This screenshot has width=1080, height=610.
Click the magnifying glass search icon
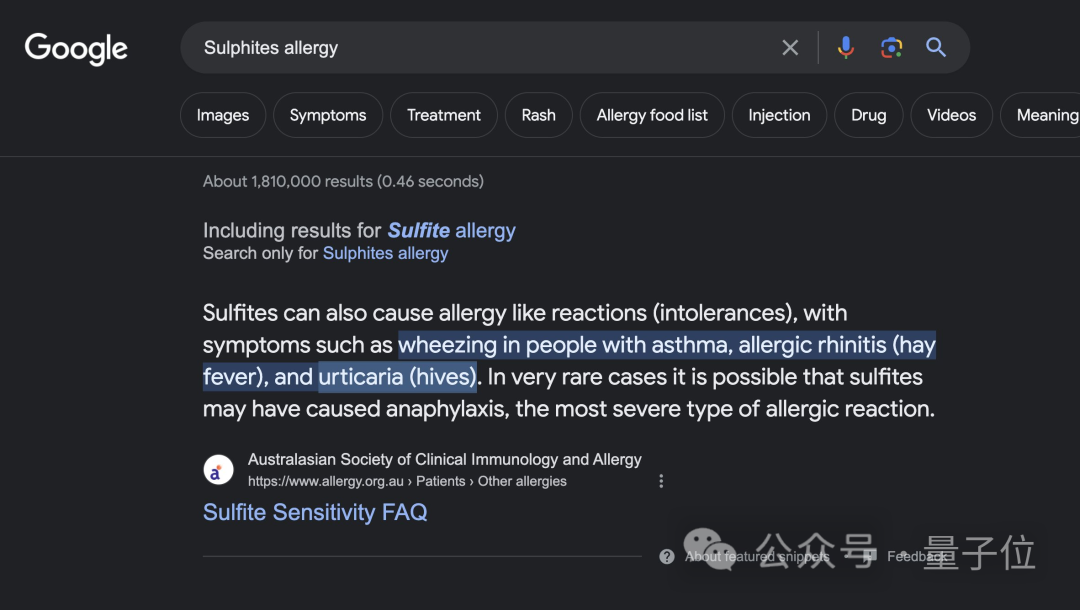tap(935, 48)
